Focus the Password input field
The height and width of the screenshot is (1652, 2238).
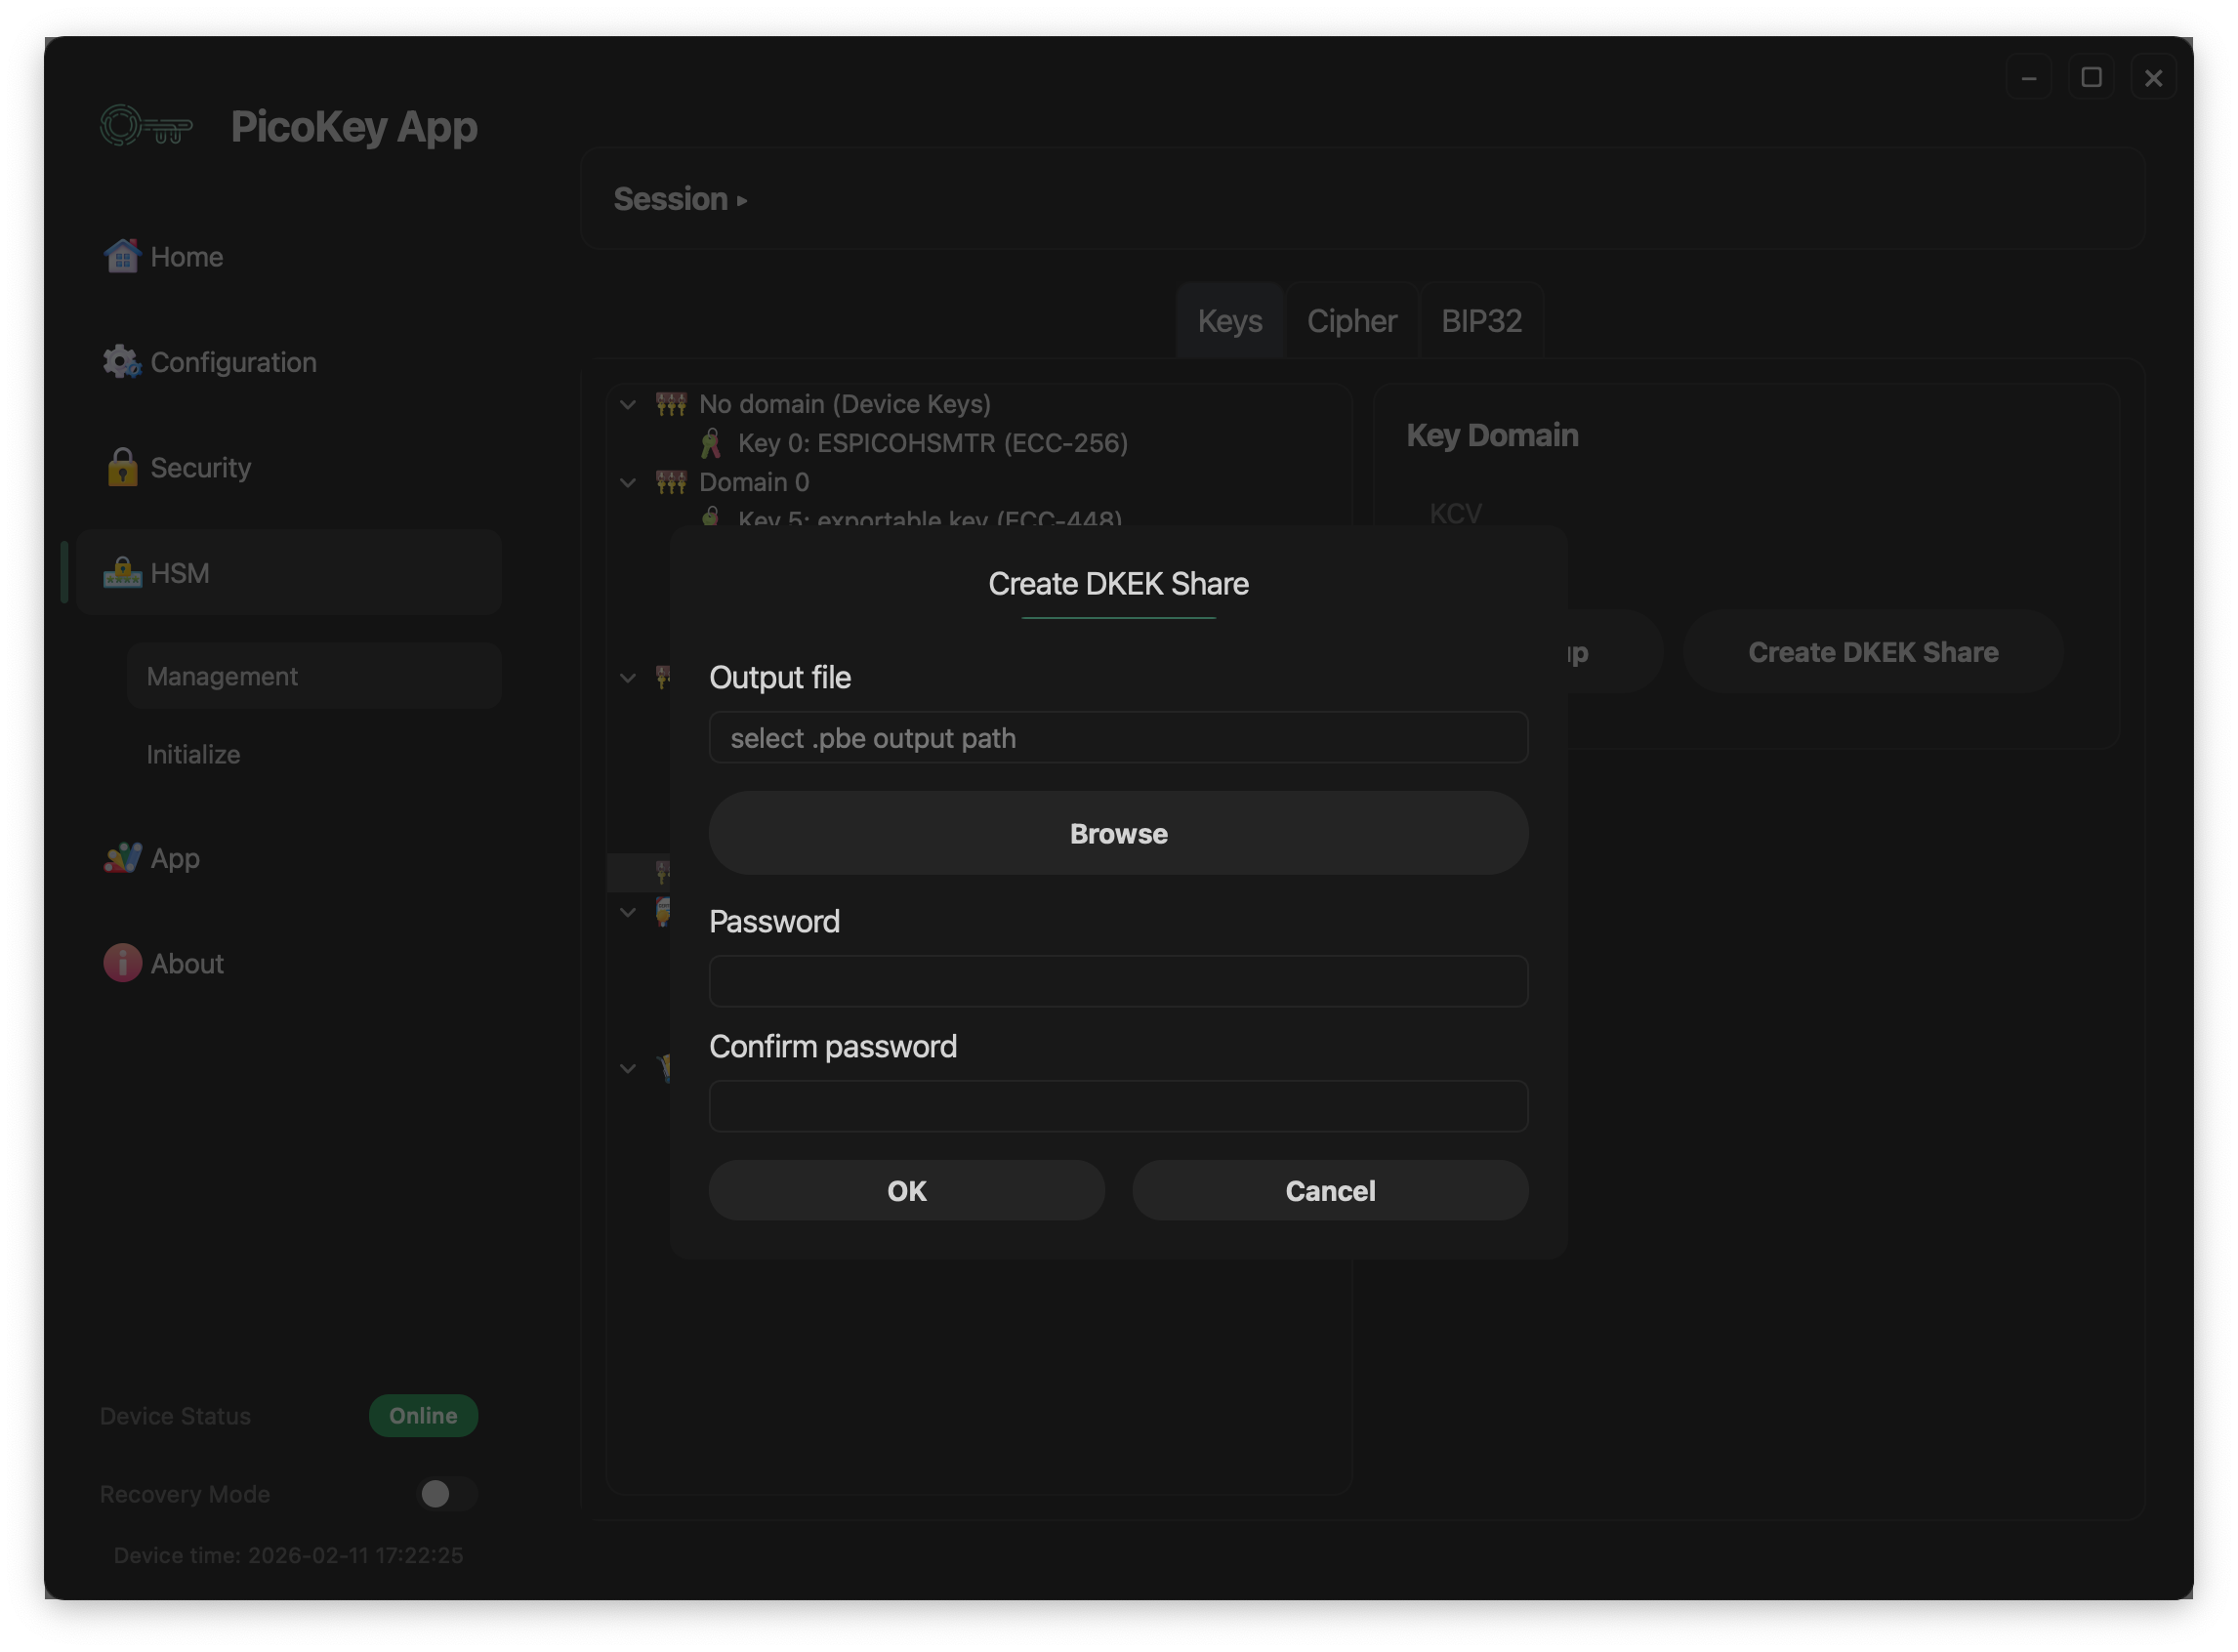click(1118, 981)
